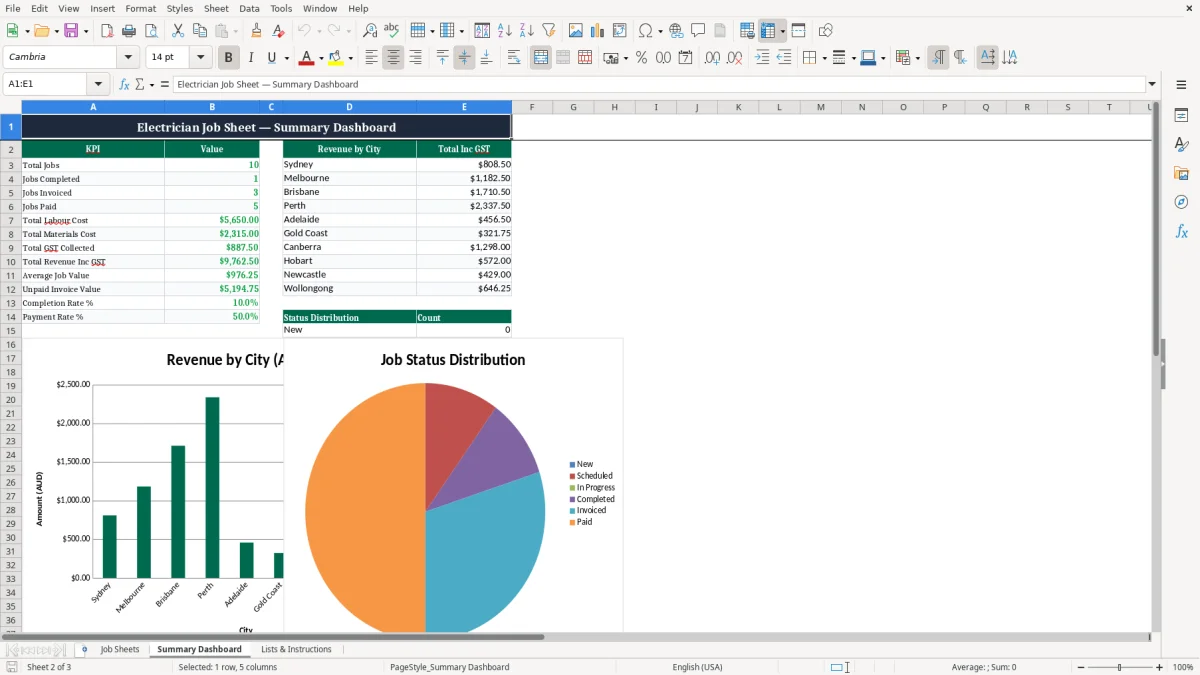The height and width of the screenshot is (675, 1200).
Task: Click the Merge and Center cells icon
Action: pyautogui.click(x=541, y=58)
